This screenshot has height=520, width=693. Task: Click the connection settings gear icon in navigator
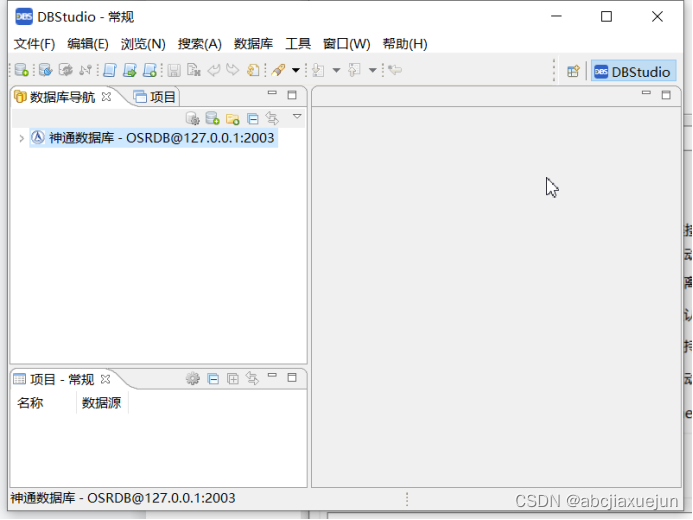pyautogui.click(x=192, y=118)
